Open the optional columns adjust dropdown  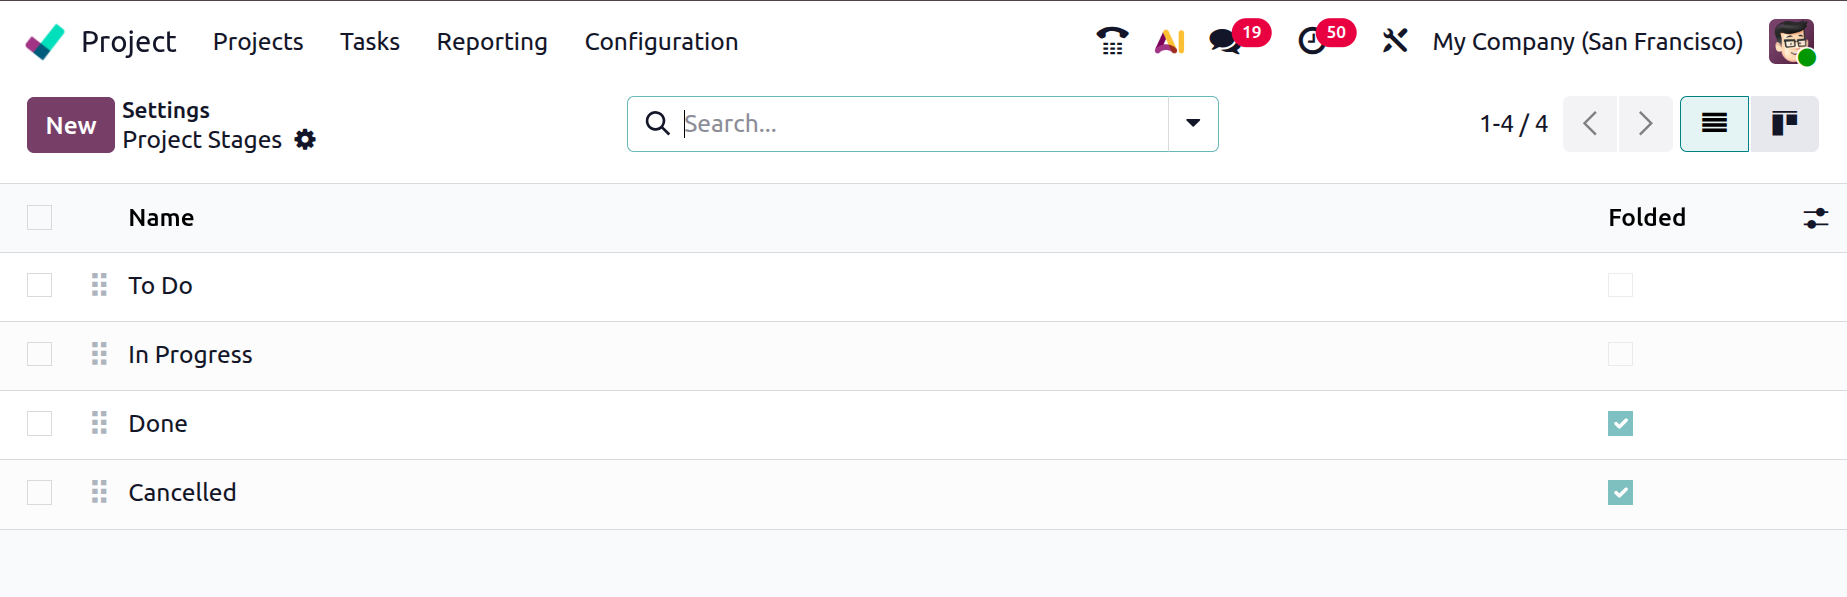click(1815, 218)
